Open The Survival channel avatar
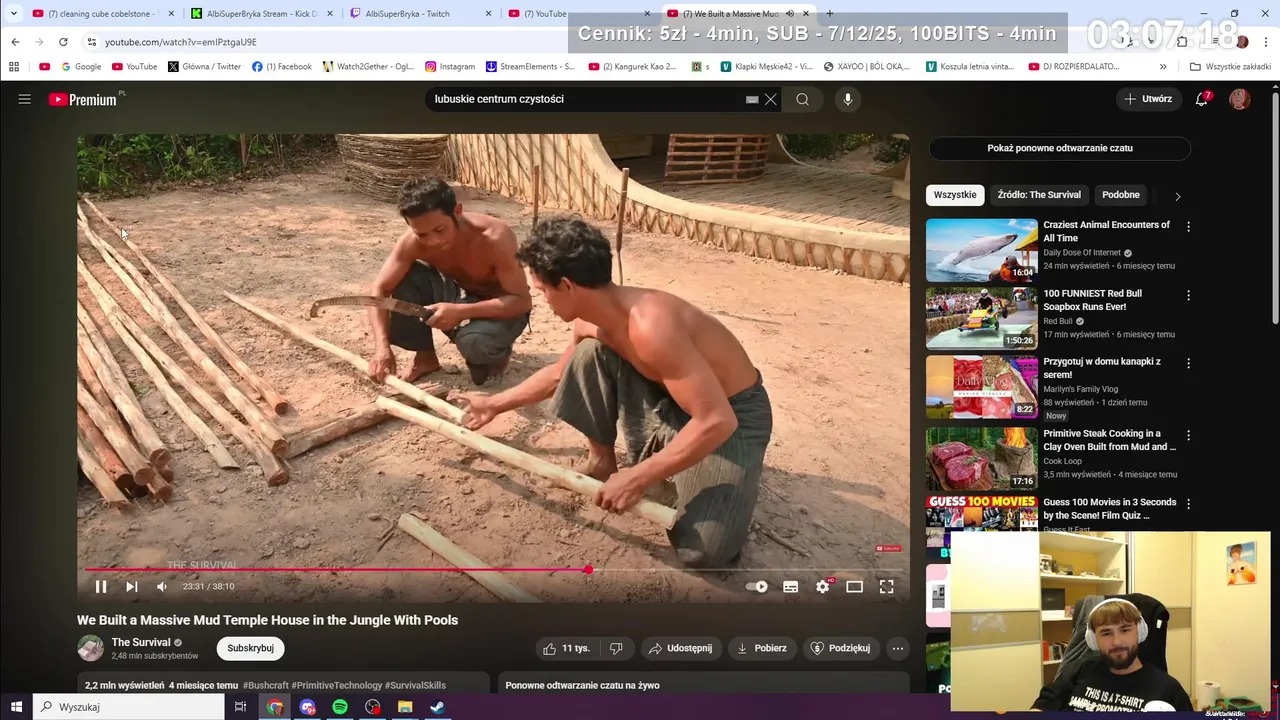This screenshot has width=1280, height=720. [x=91, y=648]
